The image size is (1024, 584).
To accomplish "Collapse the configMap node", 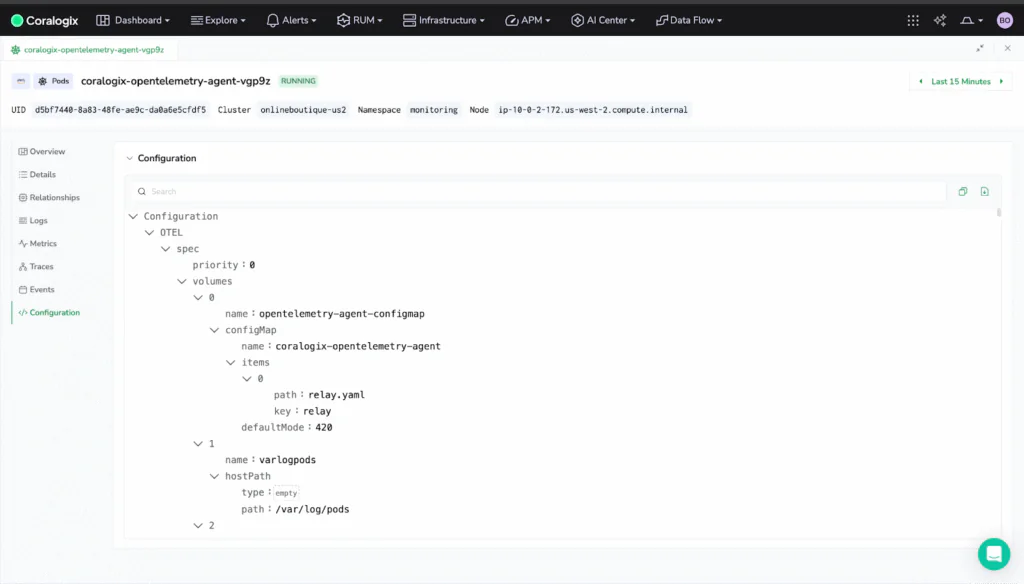I will [214, 331].
